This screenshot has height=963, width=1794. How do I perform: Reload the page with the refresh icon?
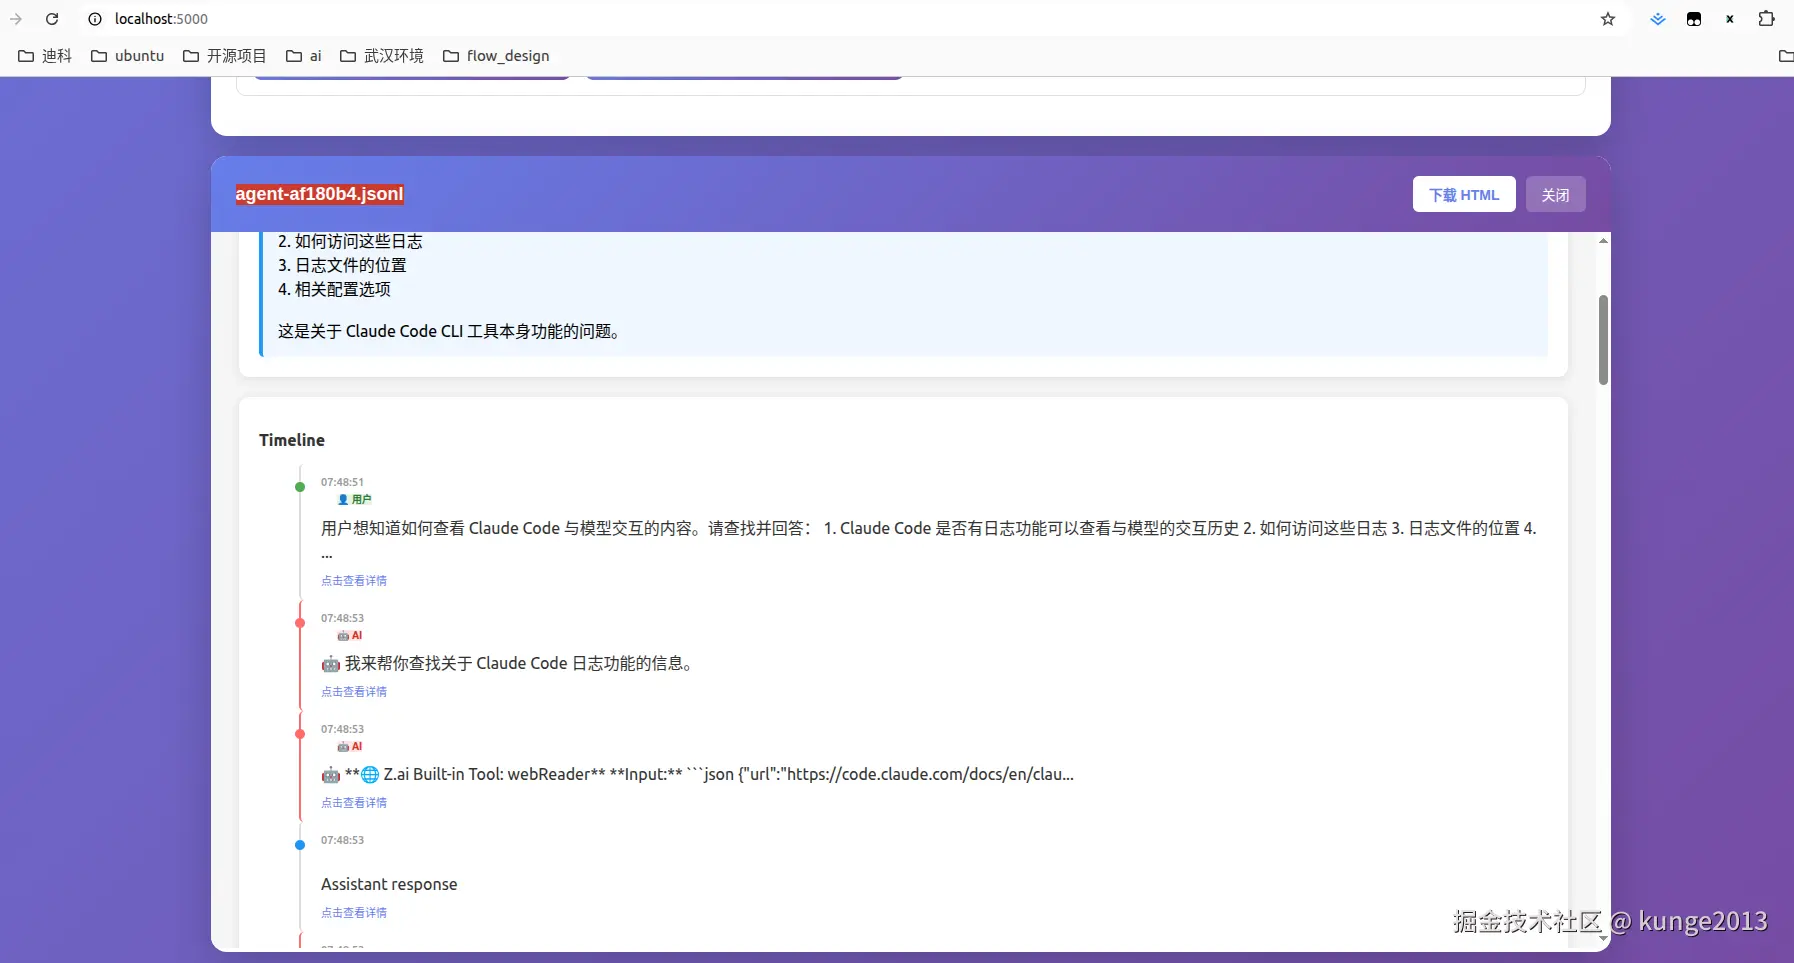52,19
